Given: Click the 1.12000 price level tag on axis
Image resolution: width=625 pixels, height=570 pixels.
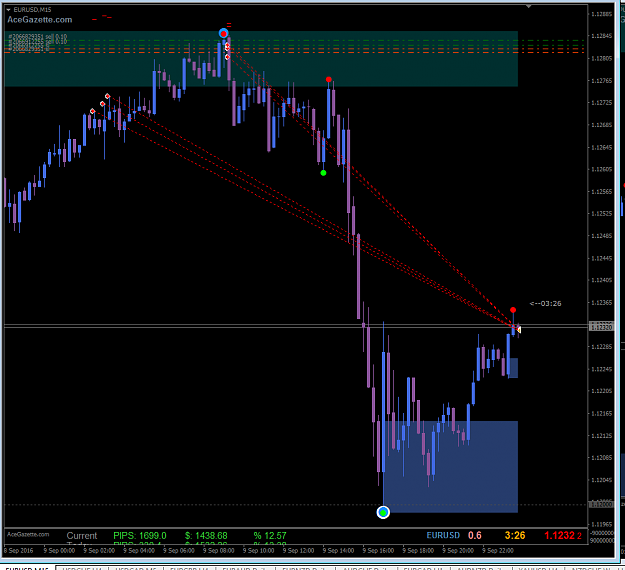Looking at the screenshot, I should [601, 505].
